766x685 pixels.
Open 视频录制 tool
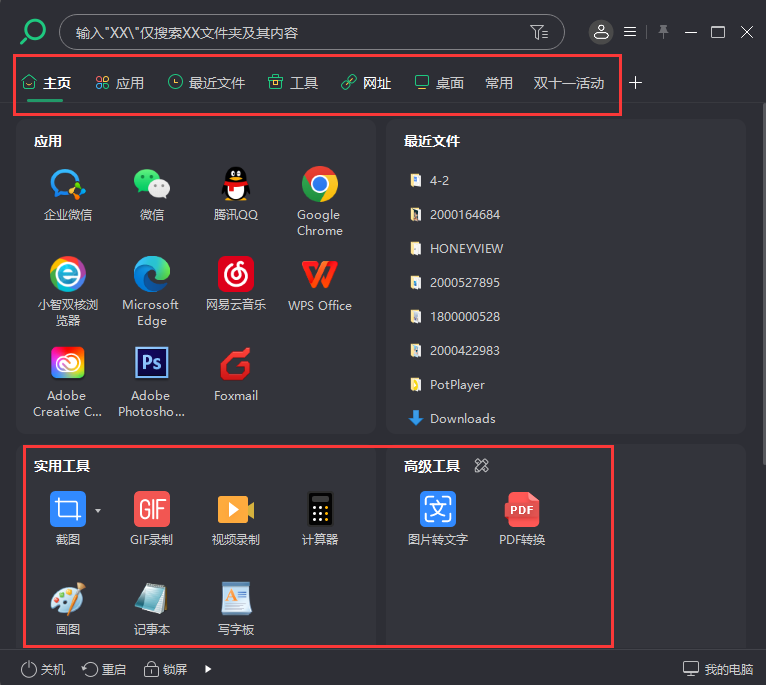(236, 518)
